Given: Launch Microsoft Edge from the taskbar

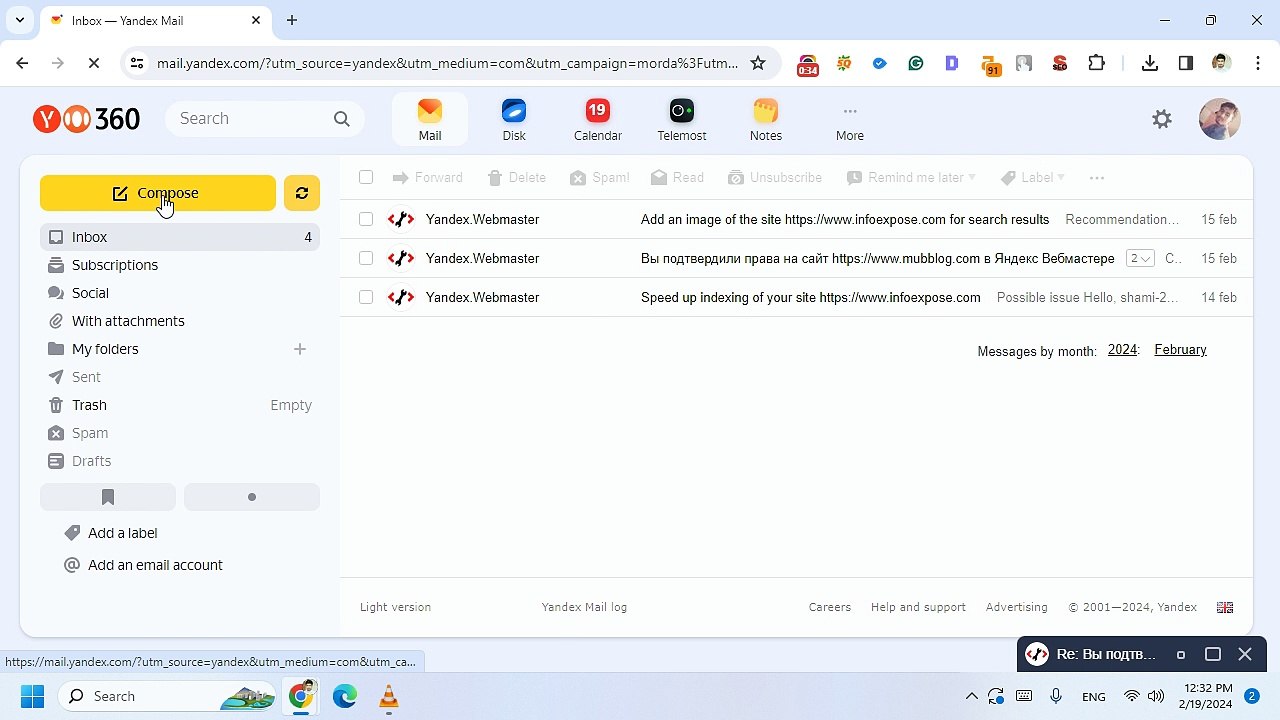Looking at the screenshot, I should point(345,696).
